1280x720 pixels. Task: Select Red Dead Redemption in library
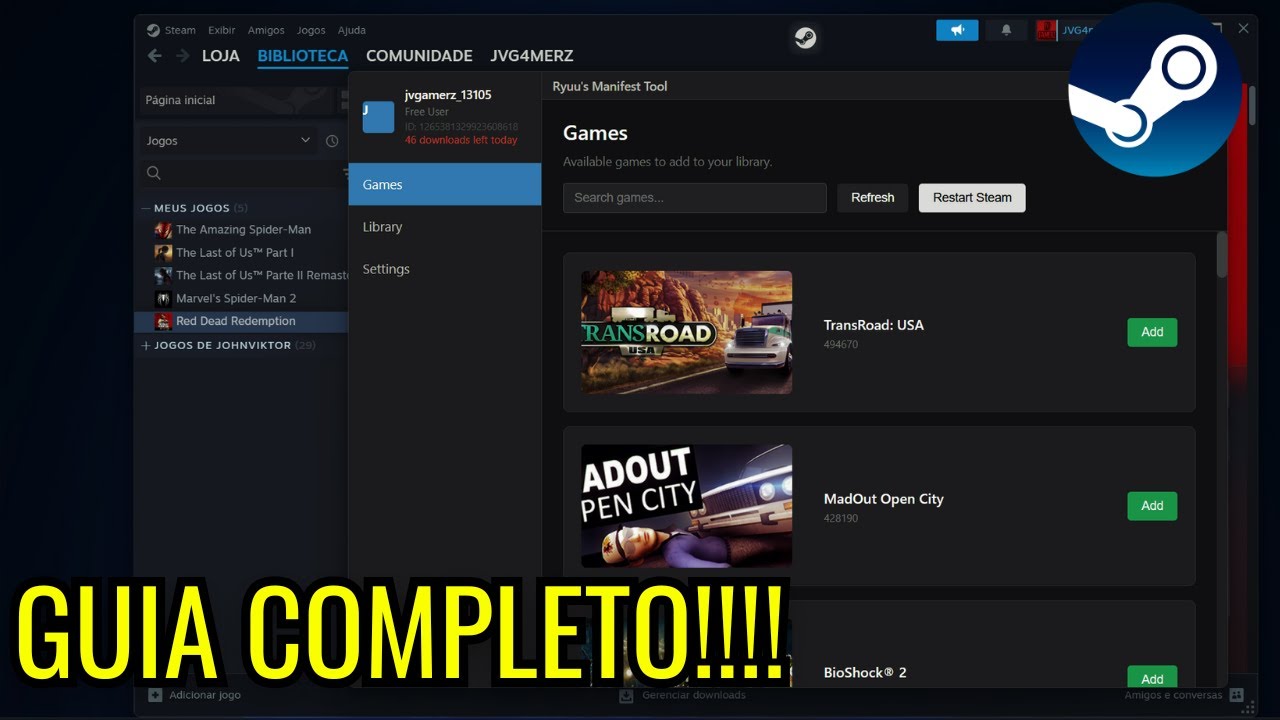[x=241, y=321]
